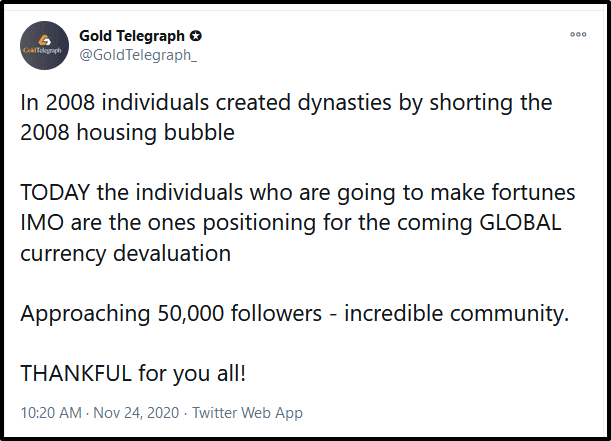Click the Gold Telegraph profile avatar

(44, 46)
